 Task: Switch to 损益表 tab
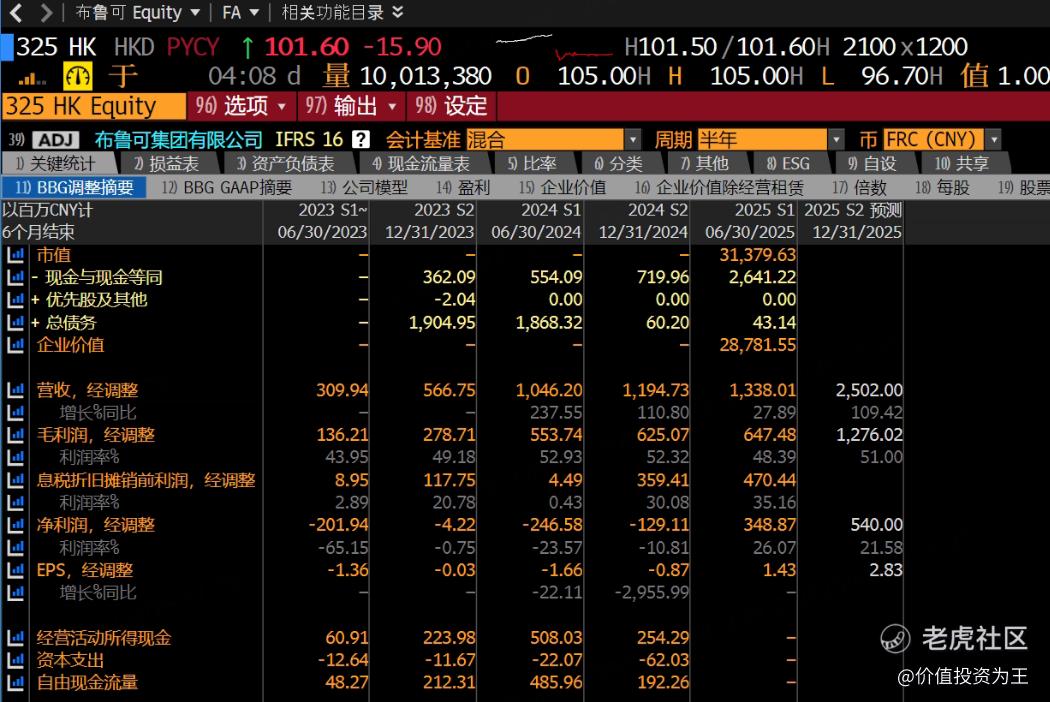pyautogui.click(x=167, y=163)
